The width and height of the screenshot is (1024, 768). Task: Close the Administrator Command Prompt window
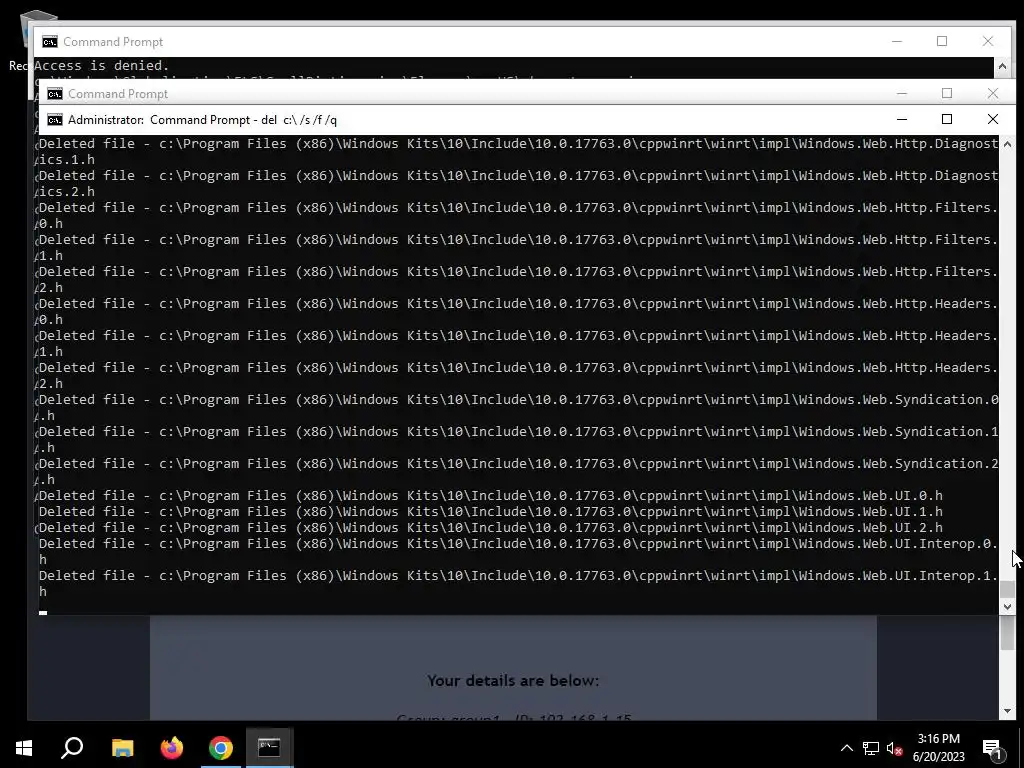coord(993,119)
